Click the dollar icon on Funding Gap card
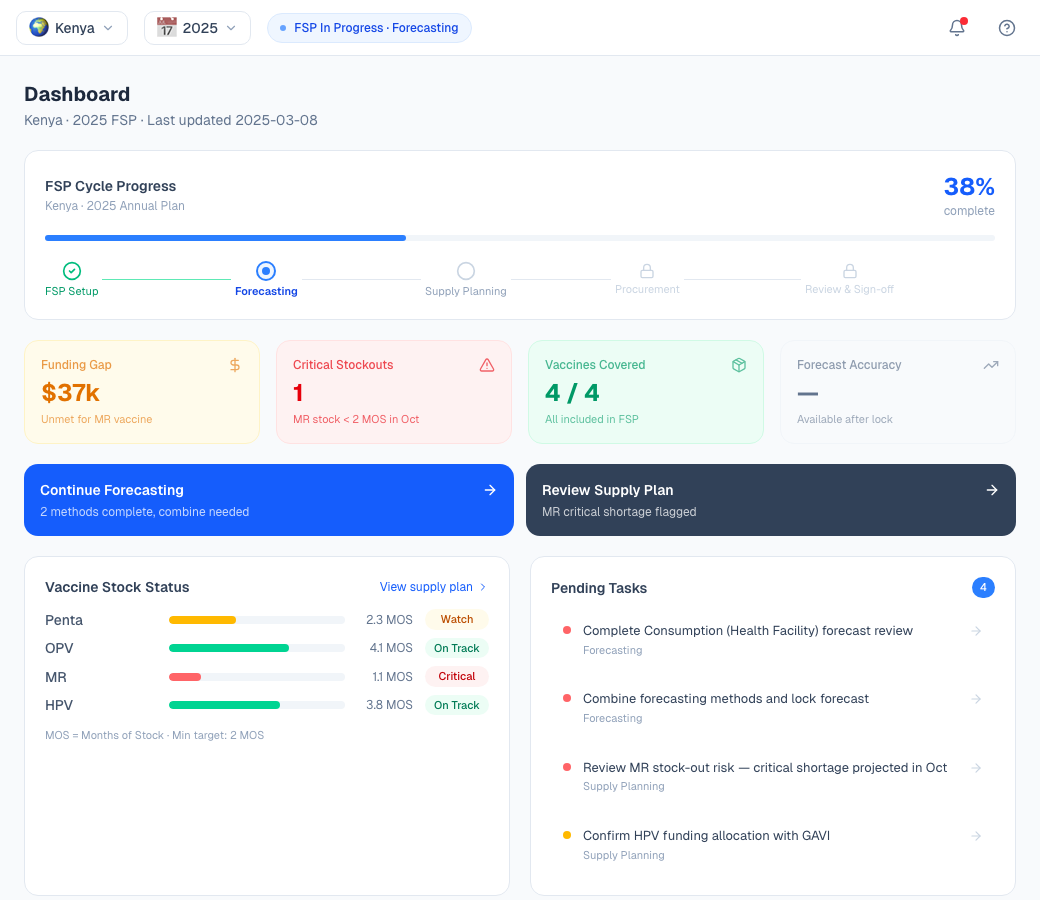 pyautogui.click(x=235, y=365)
